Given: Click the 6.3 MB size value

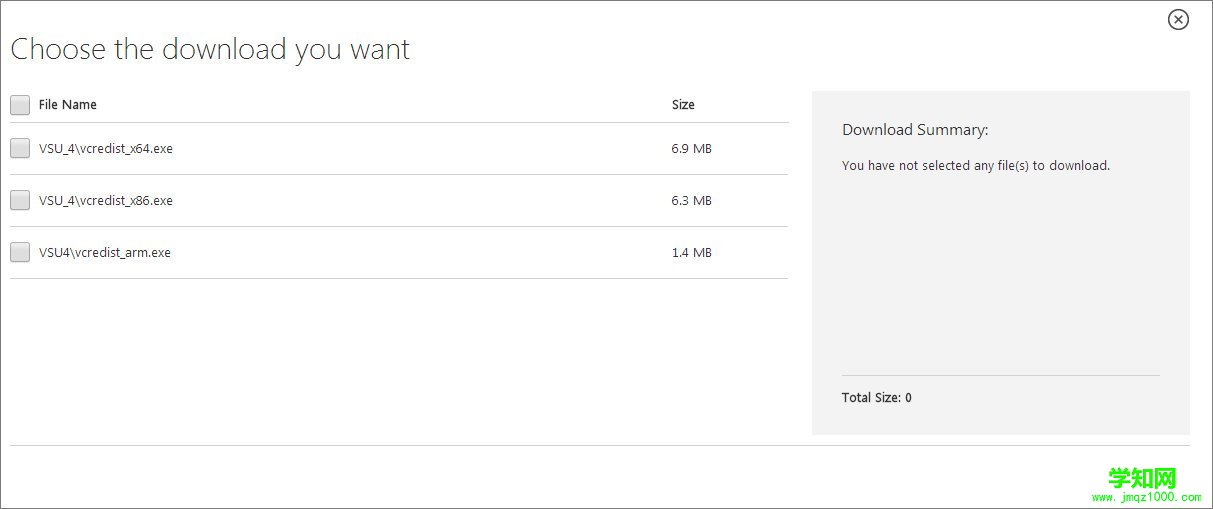Looking at the screenshot, I should tap(691, 201).
